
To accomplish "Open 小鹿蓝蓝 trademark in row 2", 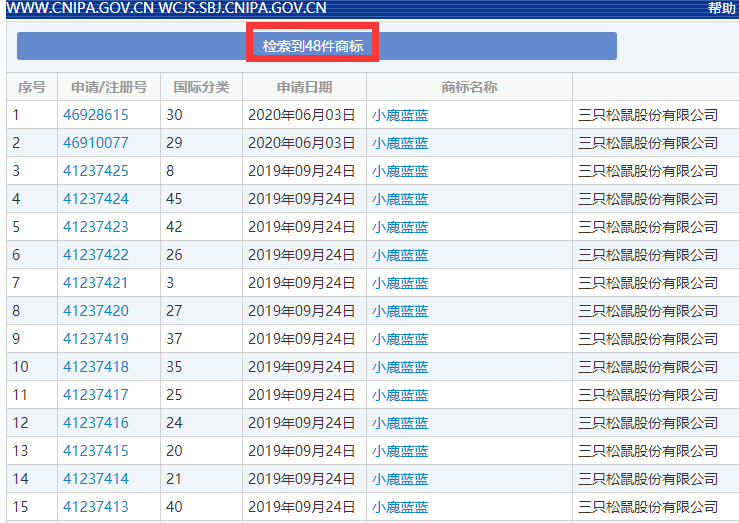I will coord(400,143).
